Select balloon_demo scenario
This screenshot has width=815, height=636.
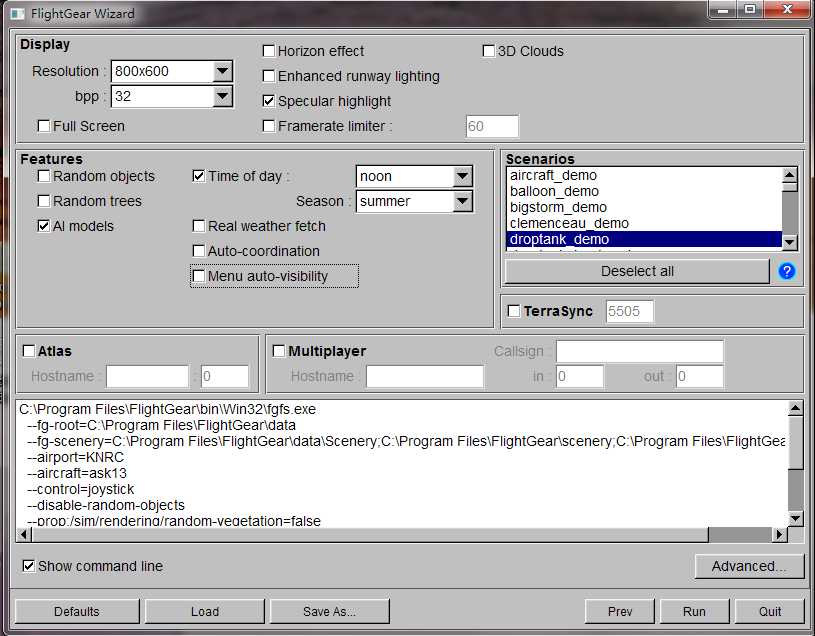pyautogui.click(x=644, y=191)
